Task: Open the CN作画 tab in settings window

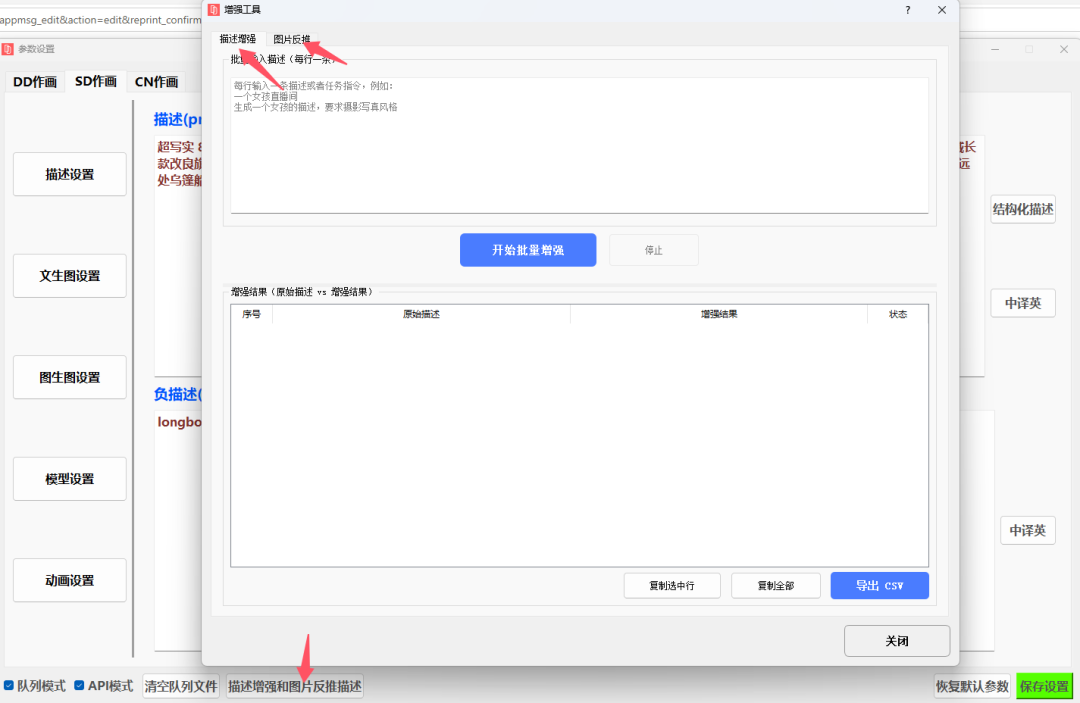Action: click(x=156, y=82)
